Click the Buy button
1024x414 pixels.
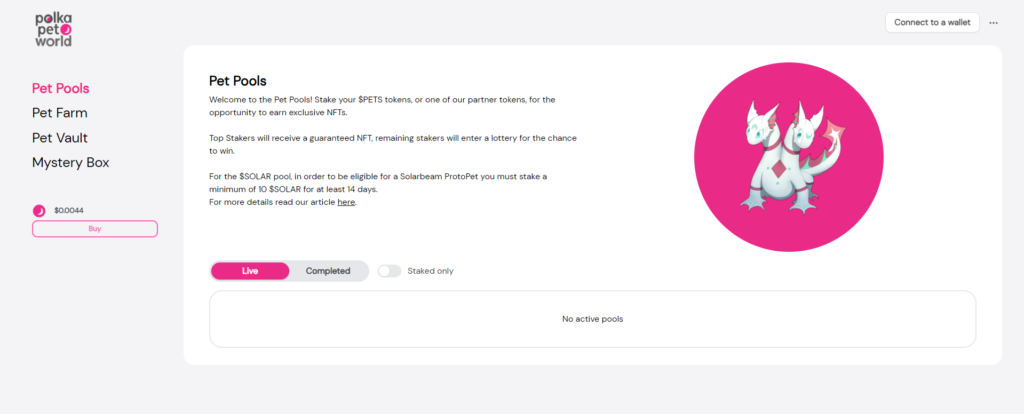point(95,229)
